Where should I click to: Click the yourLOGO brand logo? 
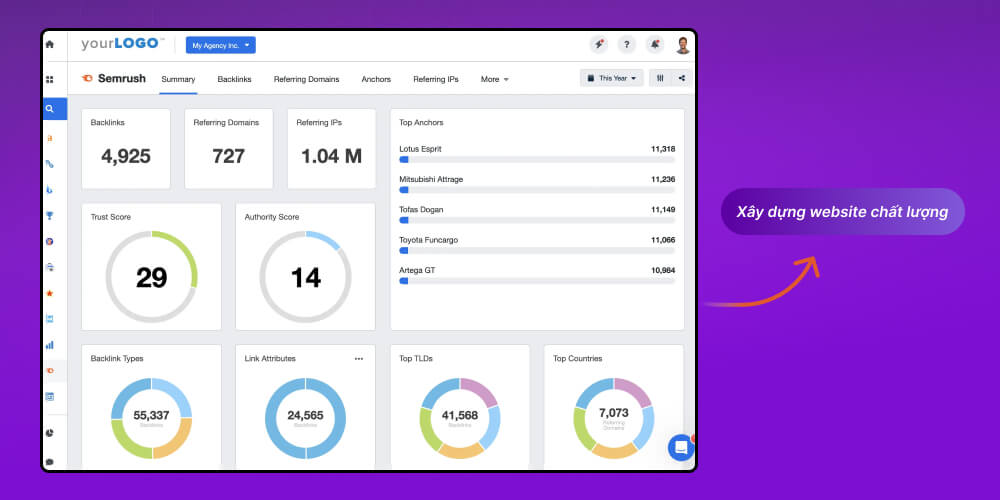(x=122, y=44)
